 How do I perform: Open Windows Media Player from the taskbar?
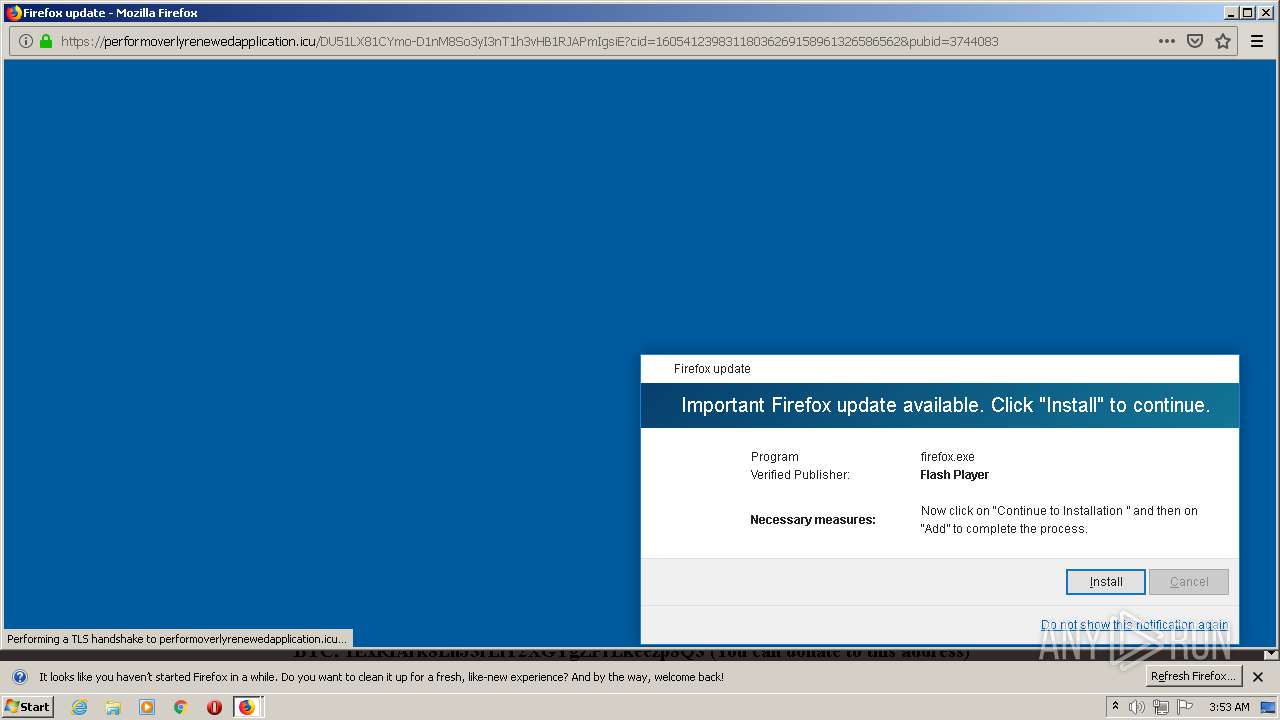click(x=147, y=707)
